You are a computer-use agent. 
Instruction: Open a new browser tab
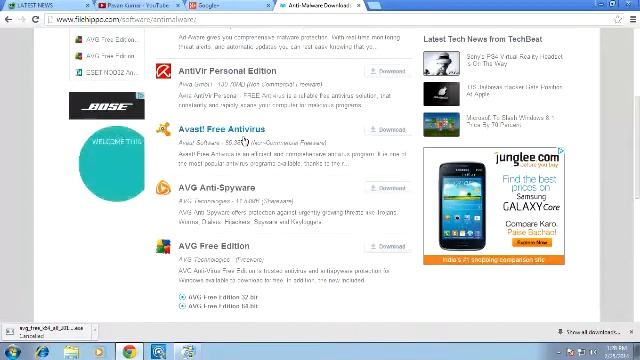coord(374,6)
